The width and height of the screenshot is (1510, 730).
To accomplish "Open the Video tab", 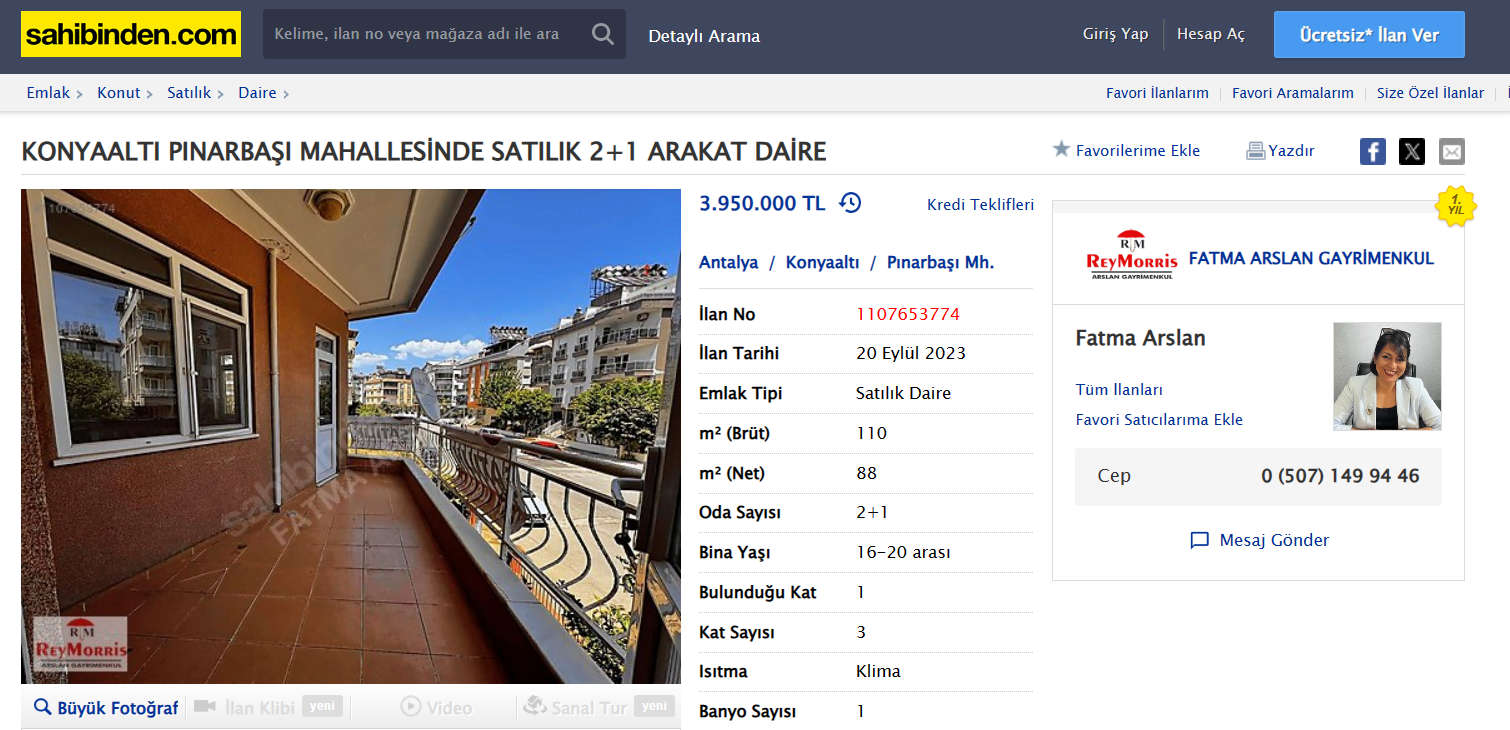I will (x=436, y=707).
